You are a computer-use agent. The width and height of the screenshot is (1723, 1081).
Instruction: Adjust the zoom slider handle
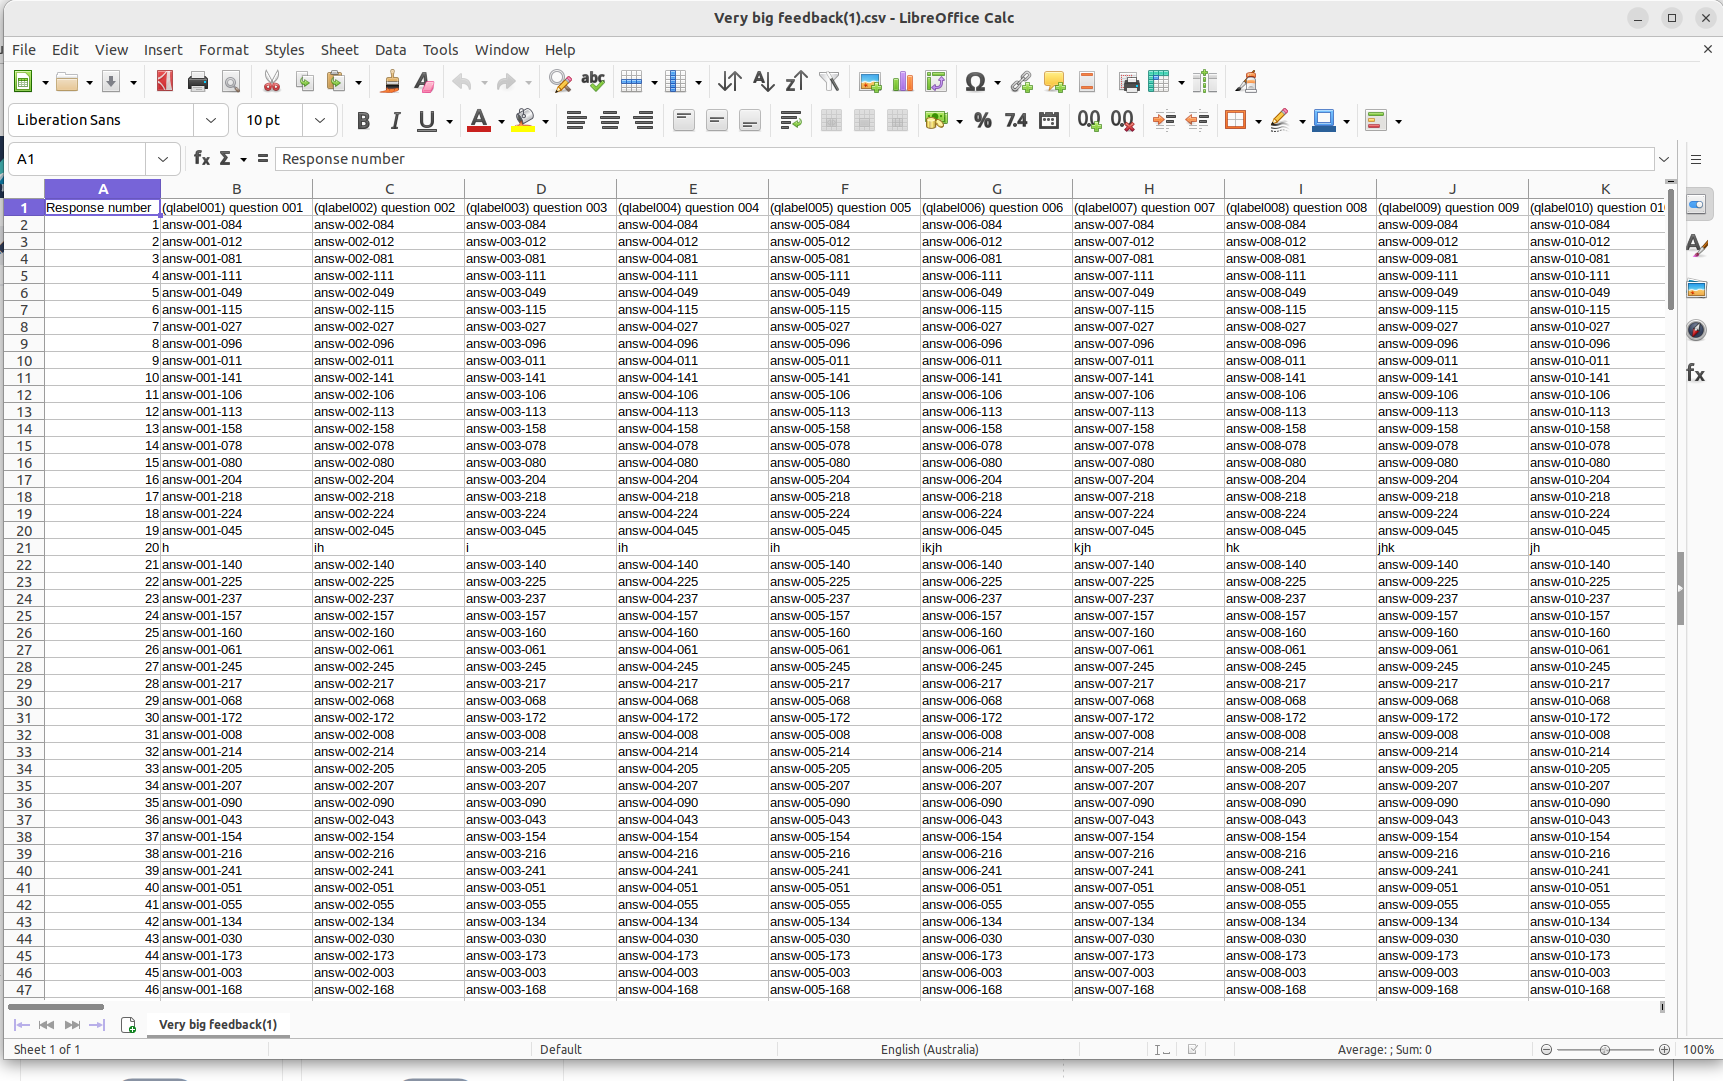click(x=1604, y=1049)
